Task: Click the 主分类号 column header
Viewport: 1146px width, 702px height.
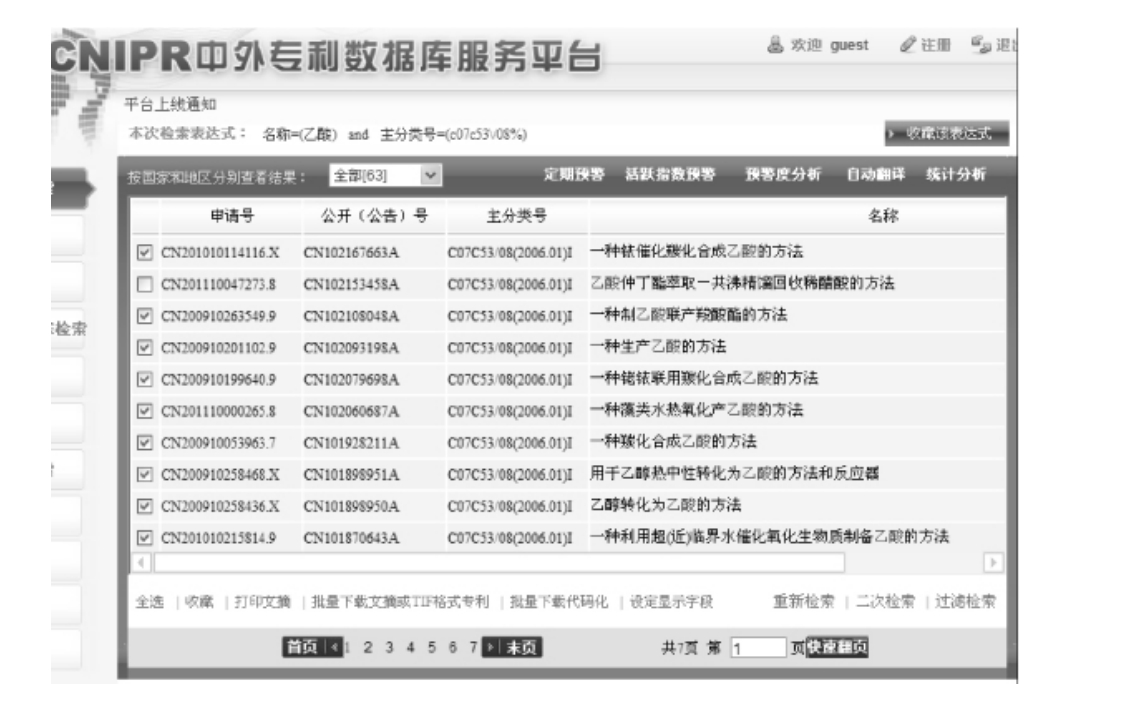Action: (x=517, y=215)
